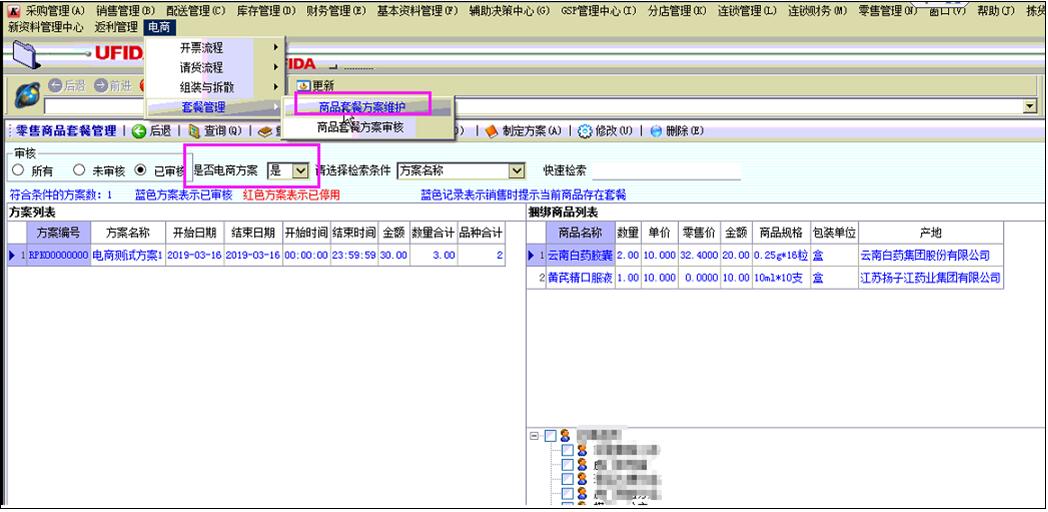Image resolution: width=1048 pixels, height=512 pixels.
Task: Click the RPK00000000 plan number cell
Action: click(x=58, y=255)
